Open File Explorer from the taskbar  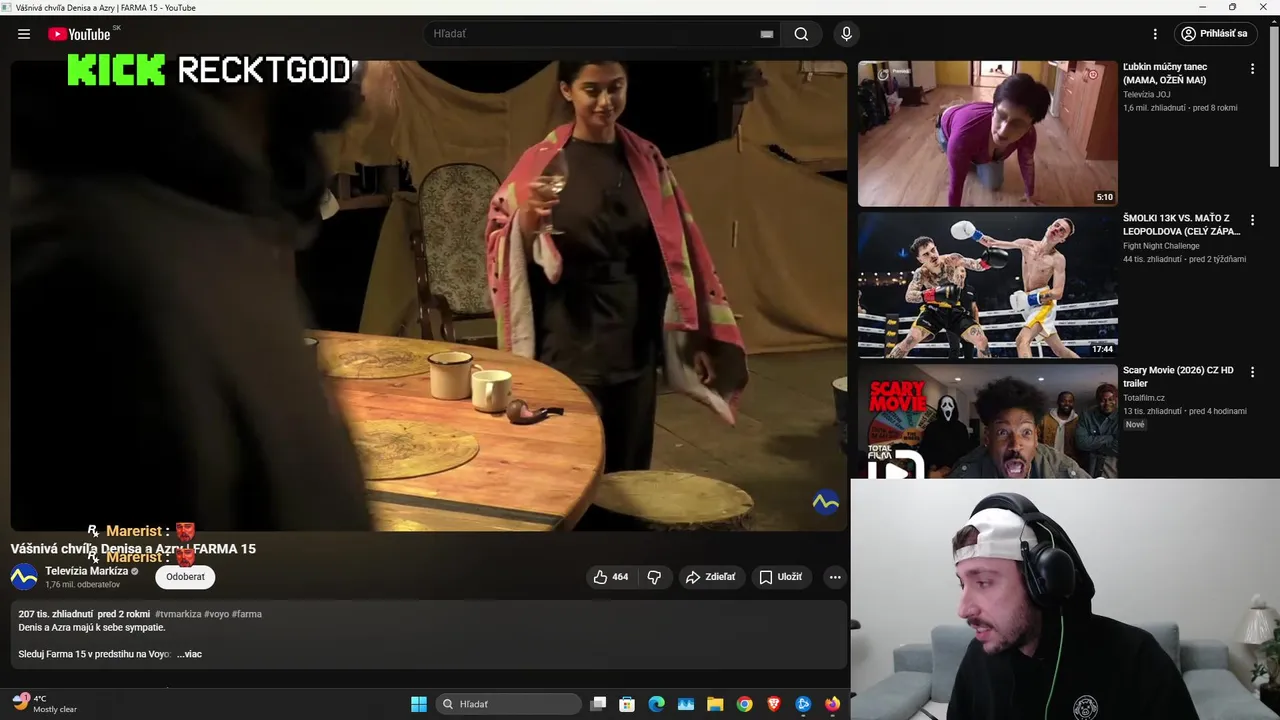pos(715,704)
